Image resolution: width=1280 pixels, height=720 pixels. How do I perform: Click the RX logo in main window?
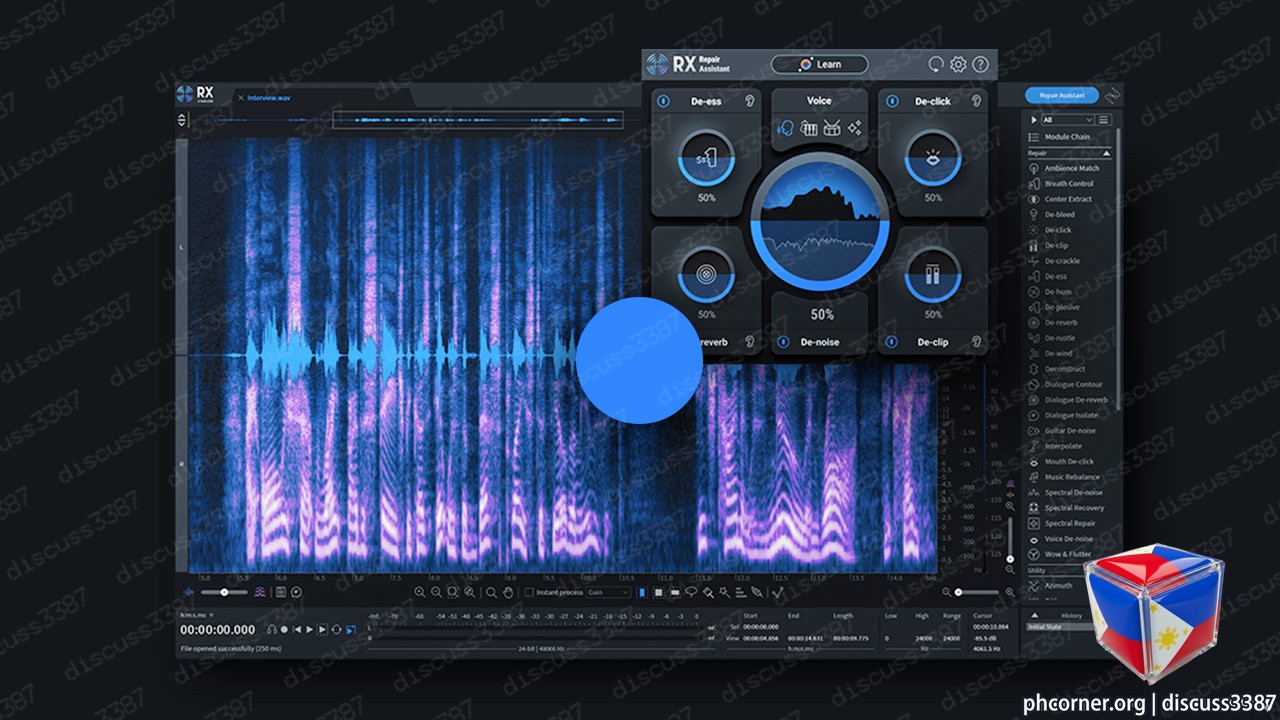point(196,95)
